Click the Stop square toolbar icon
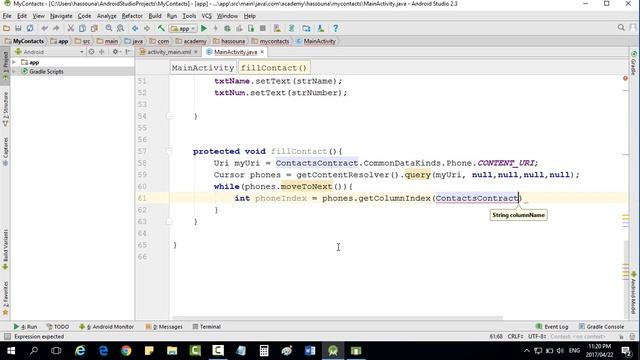The width and height of the screenshot is (640, 360). coord(263,28)
